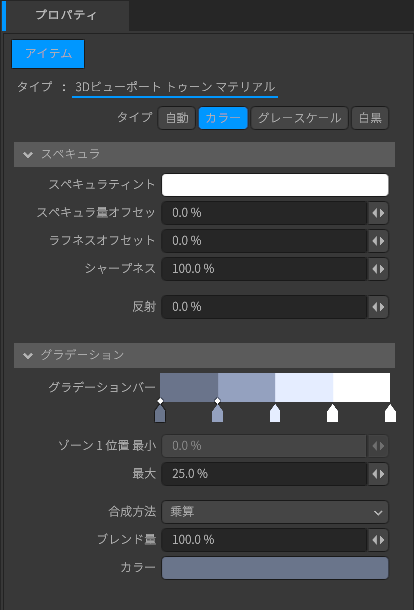Select the first dark gradient stop marker
Screen dimensions: 414x610
click(160, 414)
